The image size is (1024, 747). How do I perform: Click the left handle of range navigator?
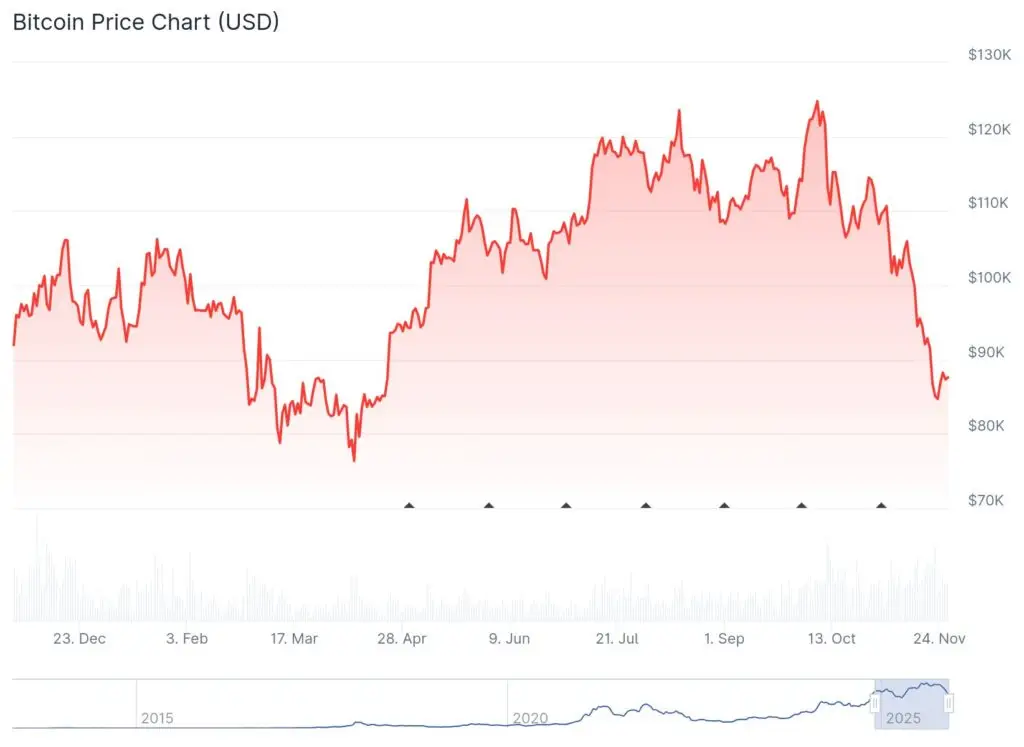click(875, 704)
